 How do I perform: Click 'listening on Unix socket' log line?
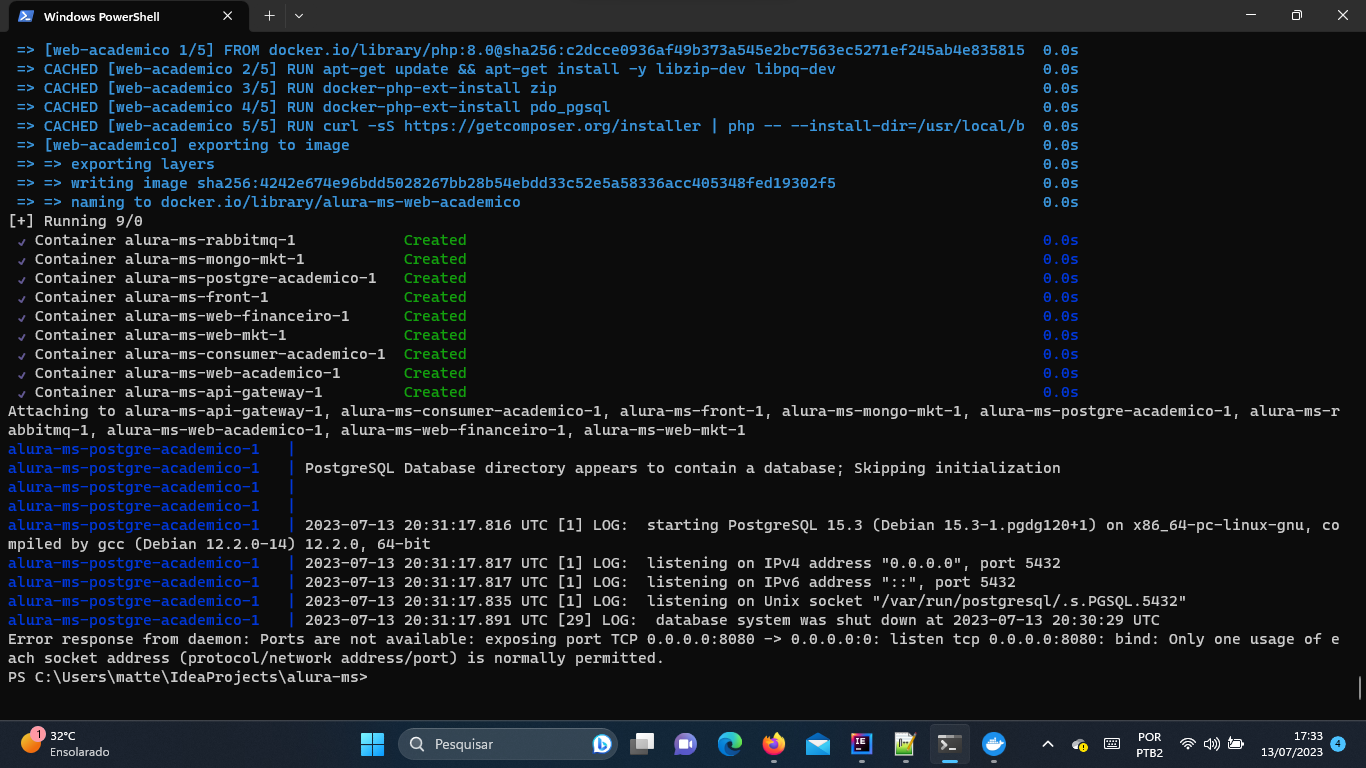746,601
